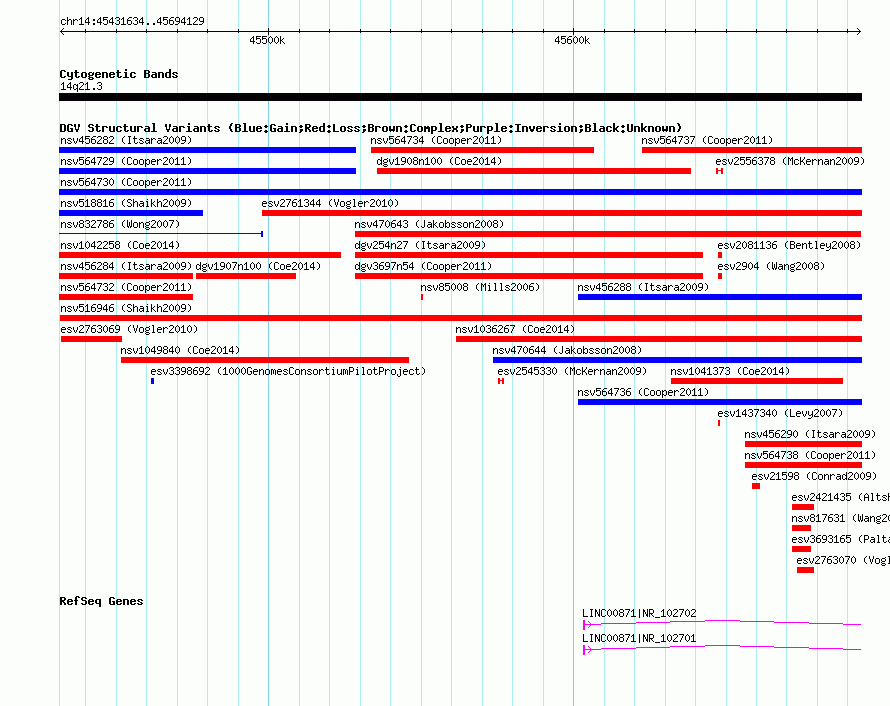Screen dimensions: 890x706
Task: Open the nsv564737 (Cooper2011) variant label
Action: [x=707, y=140]
